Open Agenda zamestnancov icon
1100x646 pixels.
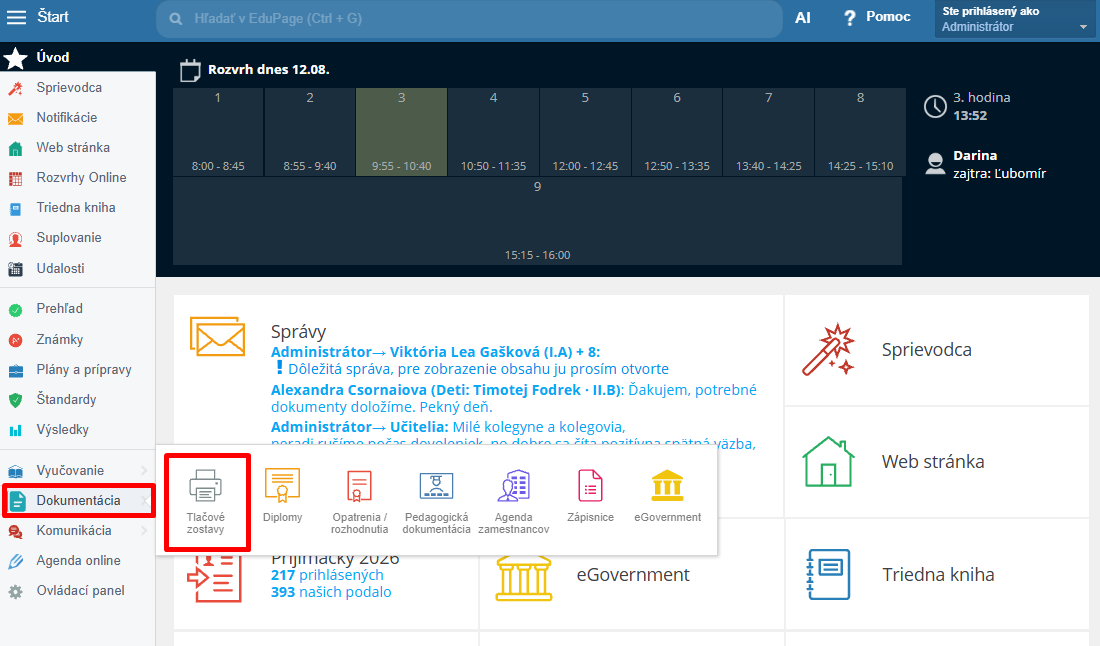514,485
